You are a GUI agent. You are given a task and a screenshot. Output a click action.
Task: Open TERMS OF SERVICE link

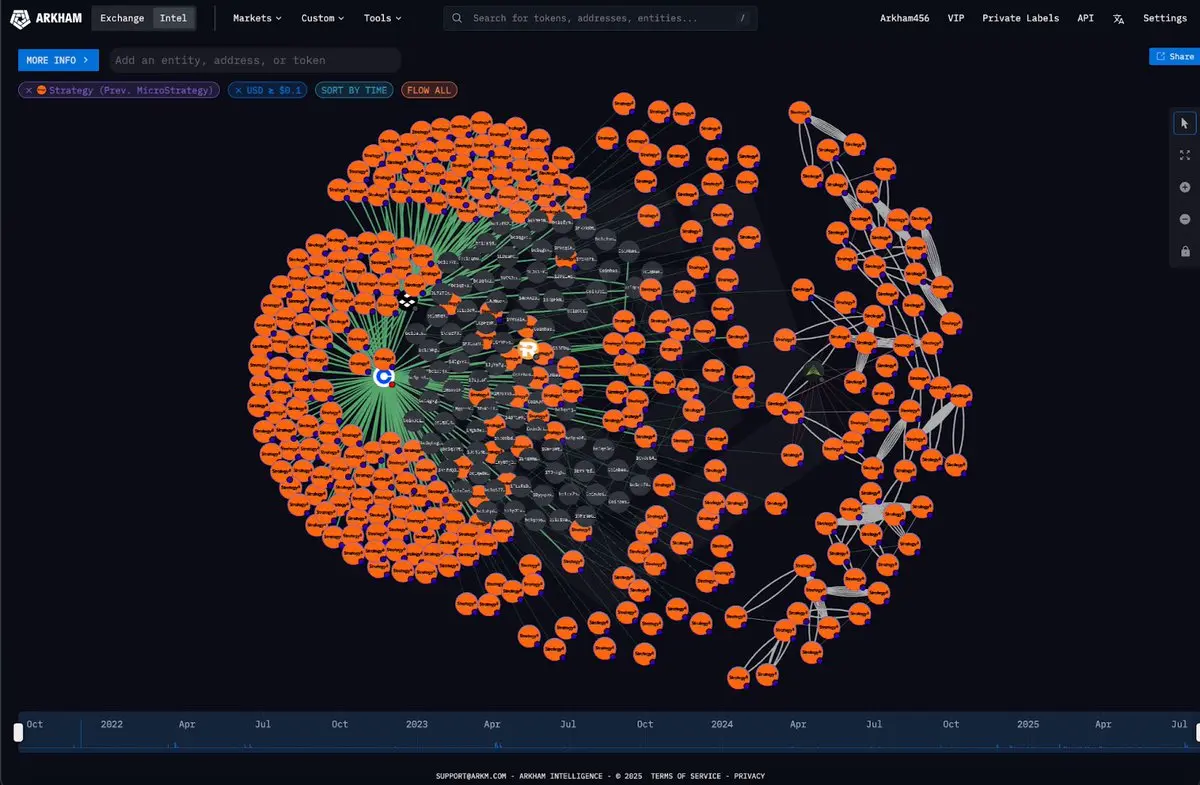coord(685,776)
